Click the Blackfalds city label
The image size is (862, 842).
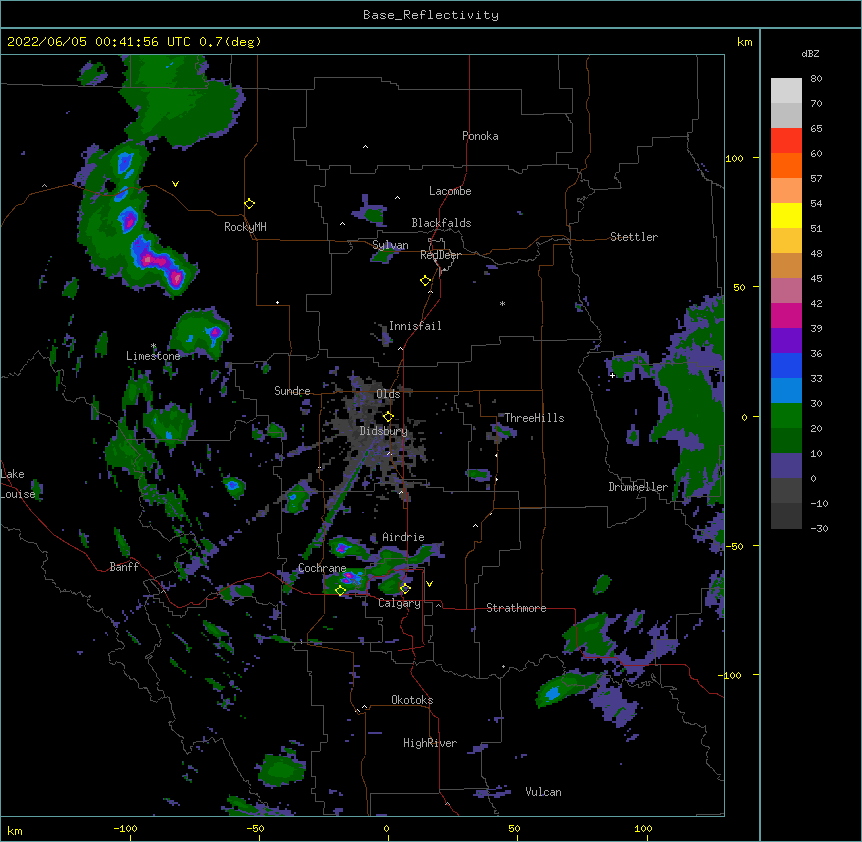pos(441,223)
